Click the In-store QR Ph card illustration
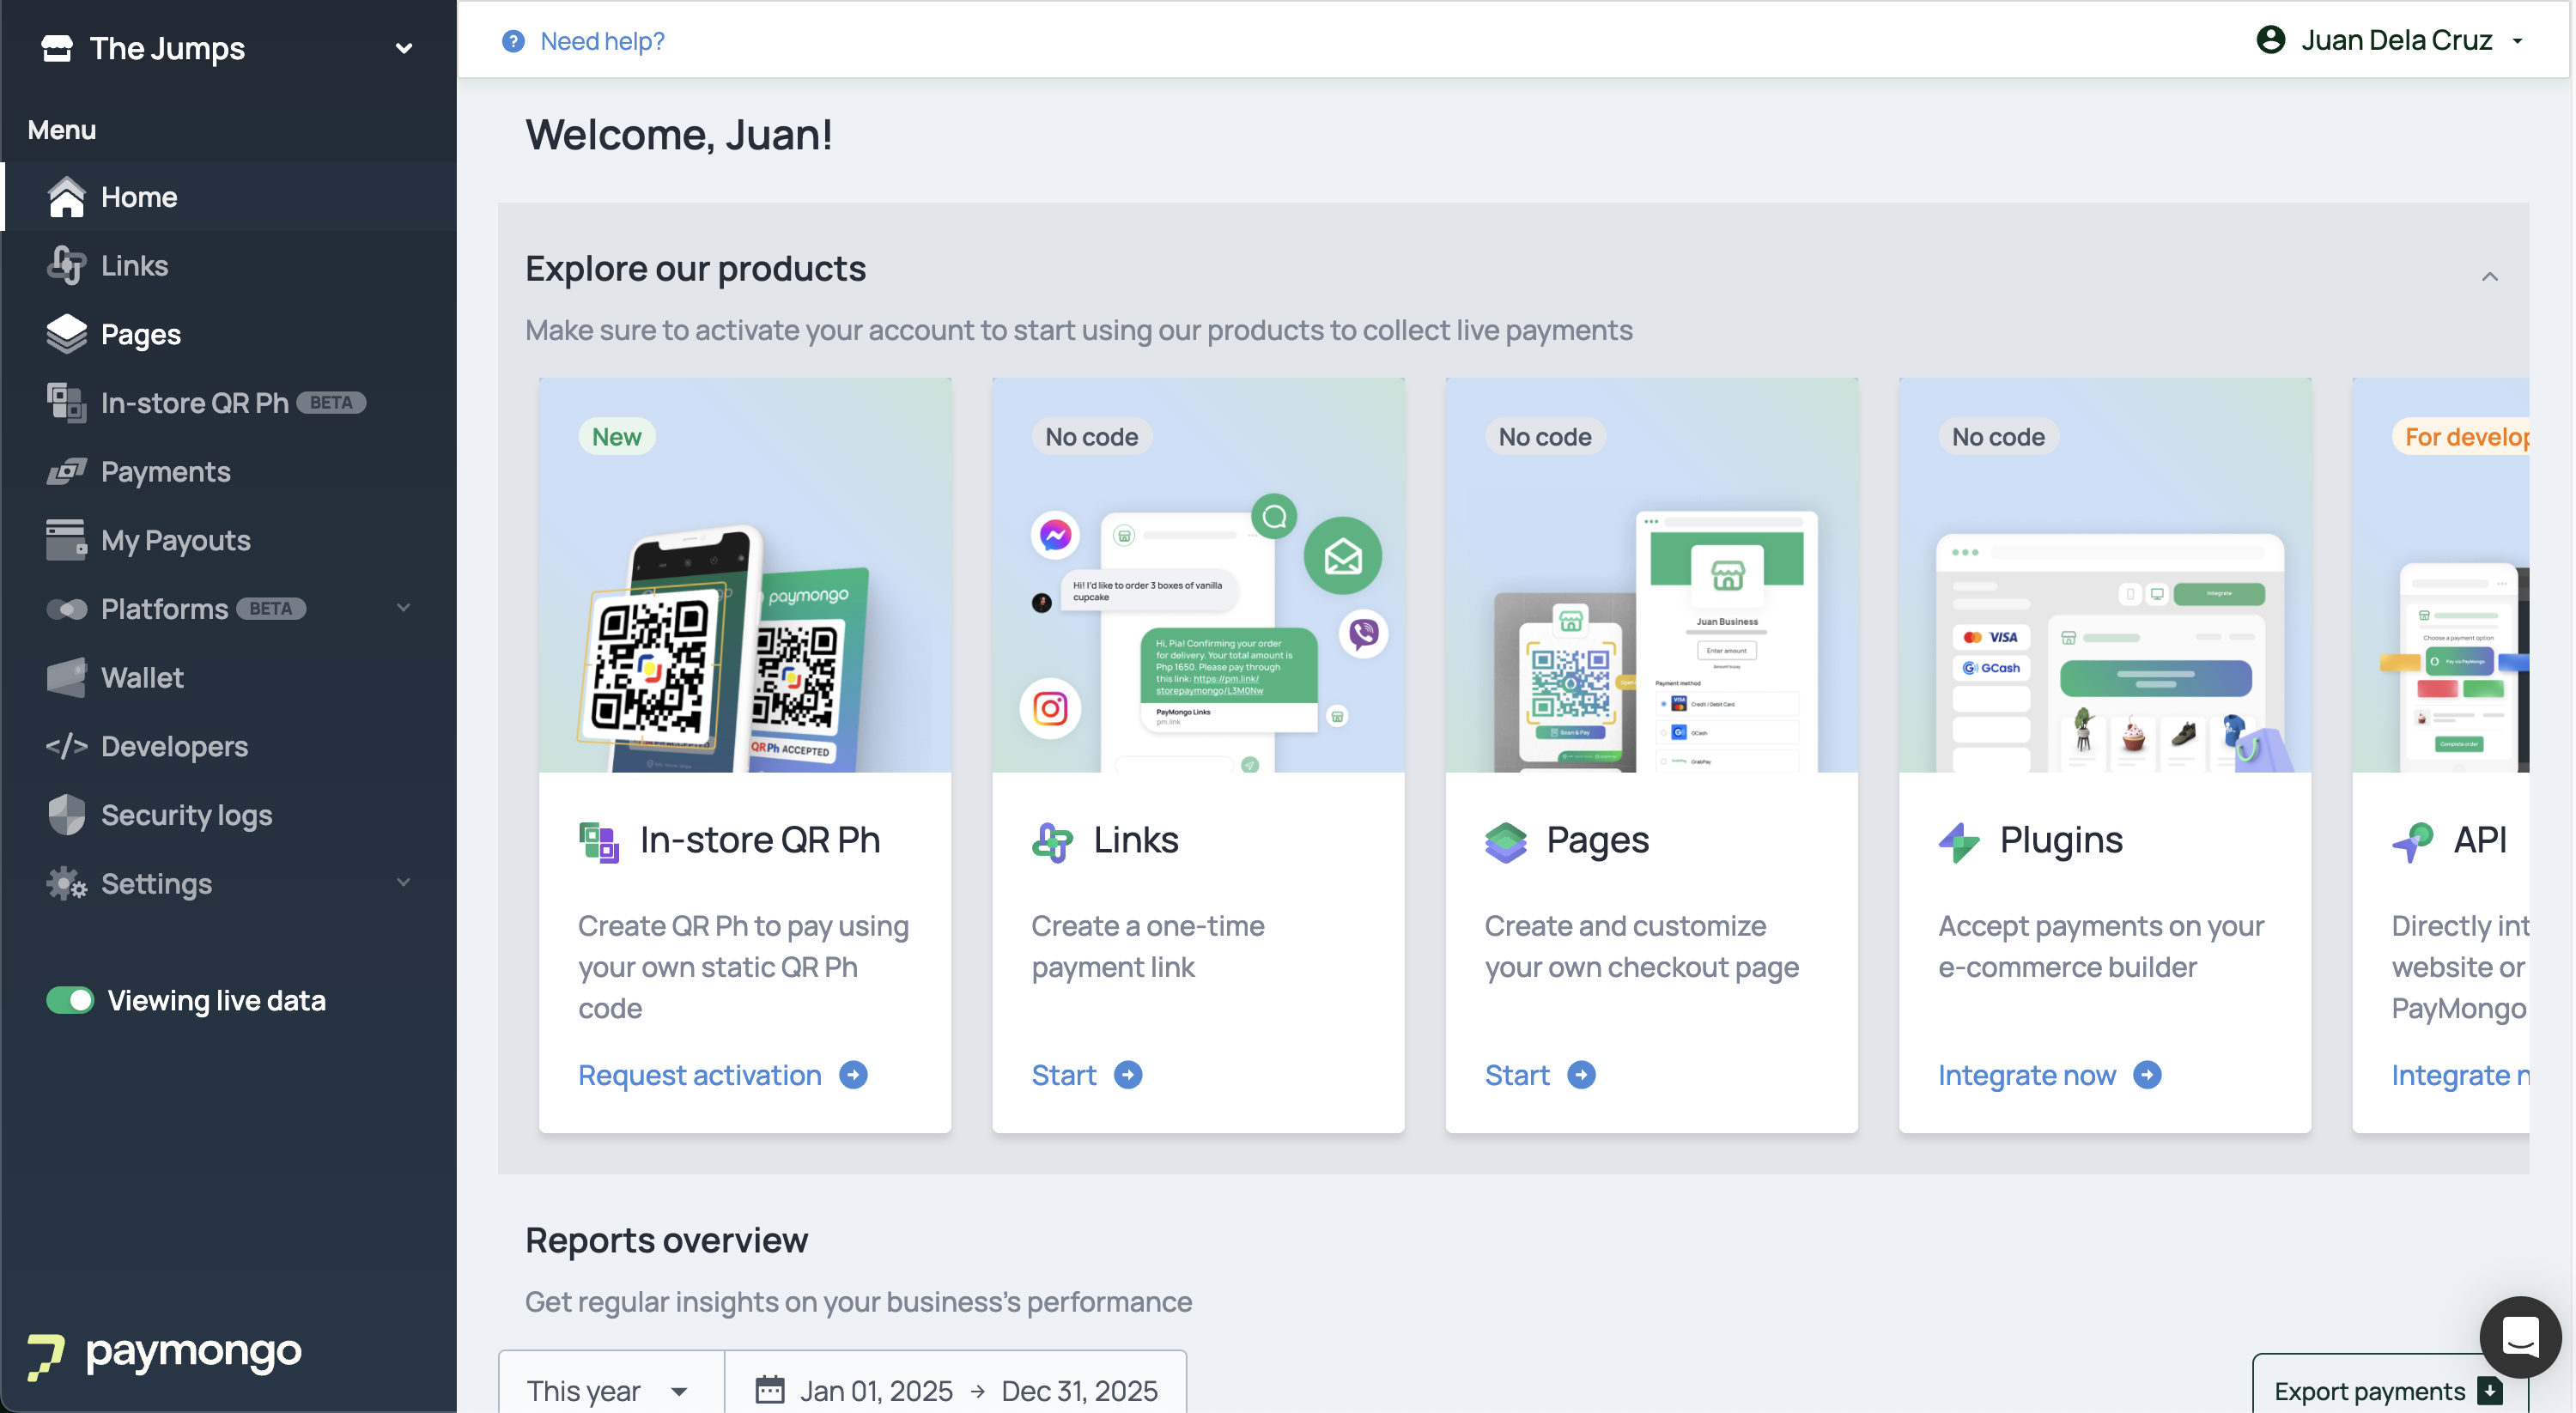The image size is (2576, 1413). point(745,575)
